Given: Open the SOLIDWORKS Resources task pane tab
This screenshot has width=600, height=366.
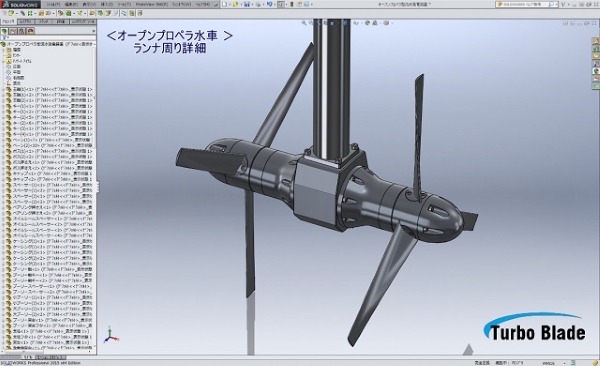Looking at the screenshot, I should 596,41.
